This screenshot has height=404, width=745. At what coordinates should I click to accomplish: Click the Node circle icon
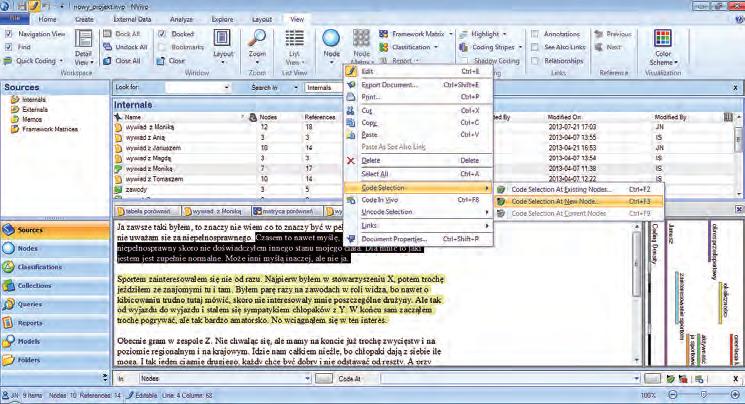pyautogui.click(x=331, y=38)
